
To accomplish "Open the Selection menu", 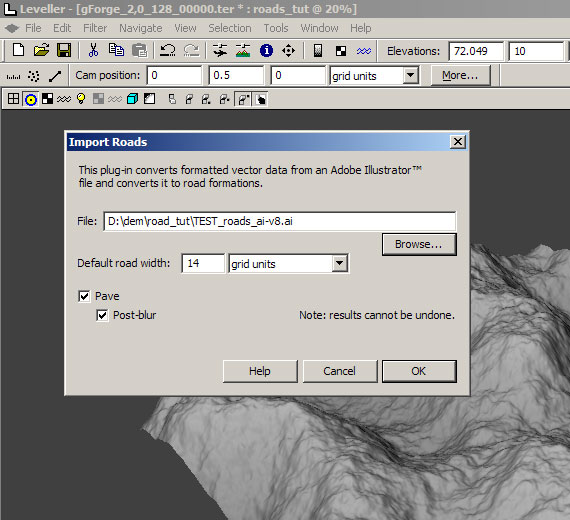I will click(x=230, y=28).
